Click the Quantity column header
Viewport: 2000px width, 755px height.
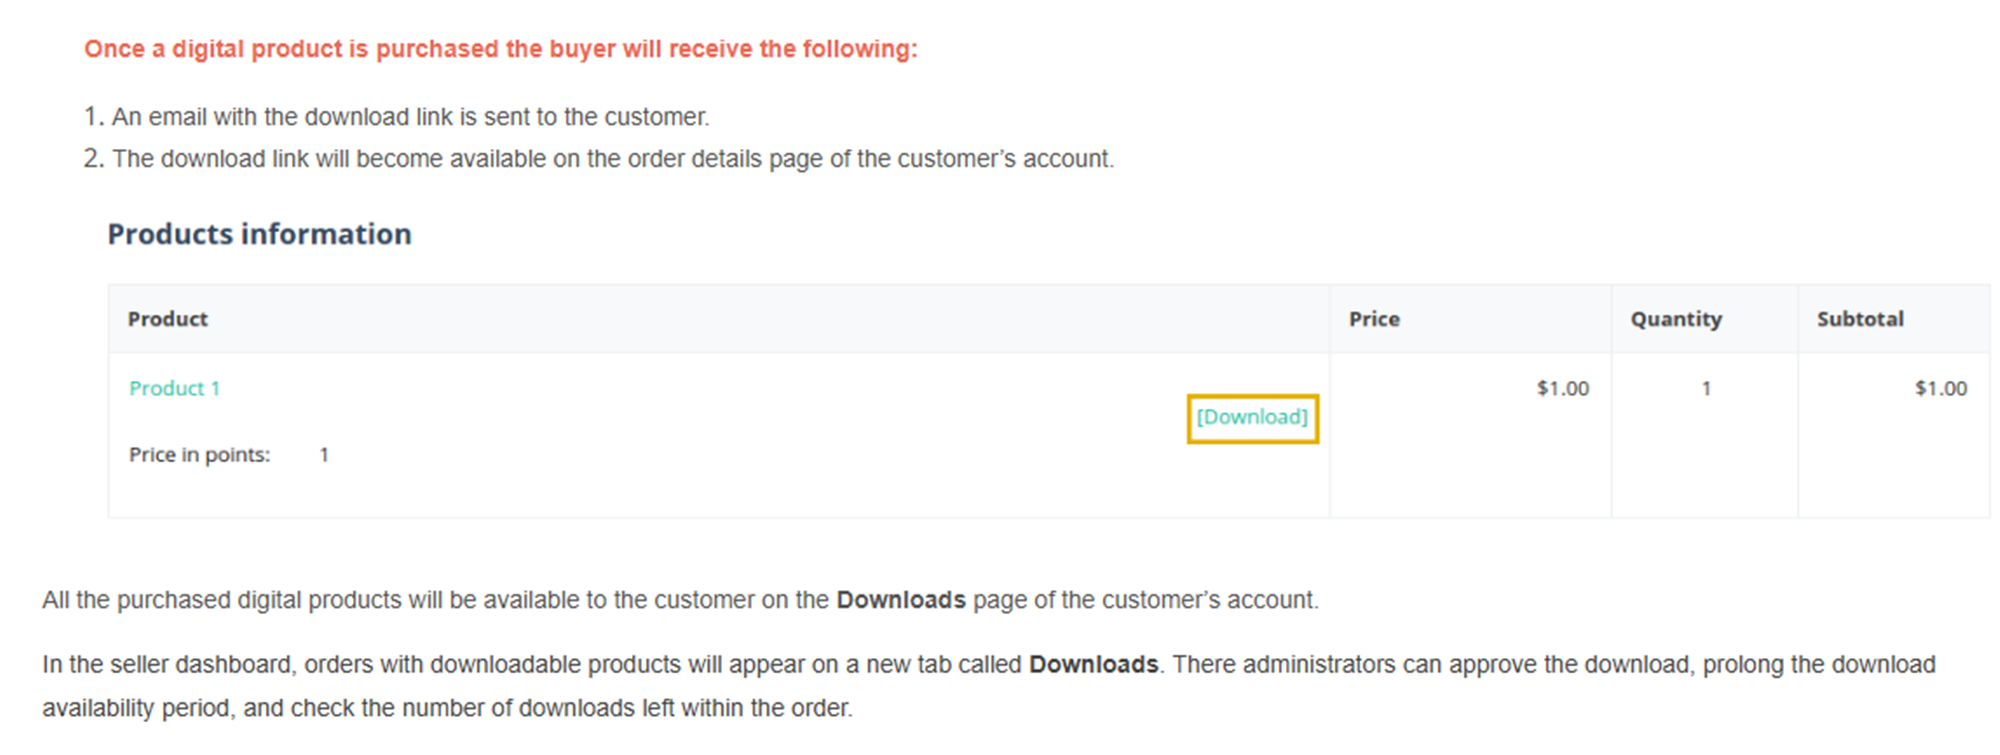pyautogui.click(x=1676, y=319)
